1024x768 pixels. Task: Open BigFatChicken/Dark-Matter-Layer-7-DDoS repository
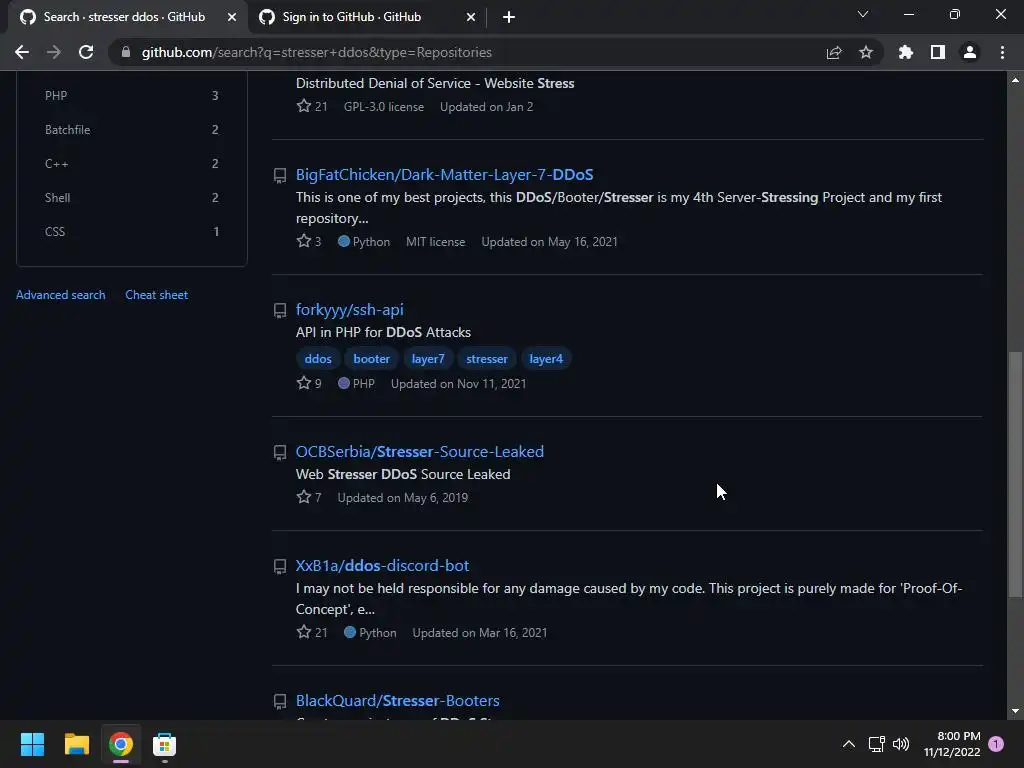(x=444, y=174)
